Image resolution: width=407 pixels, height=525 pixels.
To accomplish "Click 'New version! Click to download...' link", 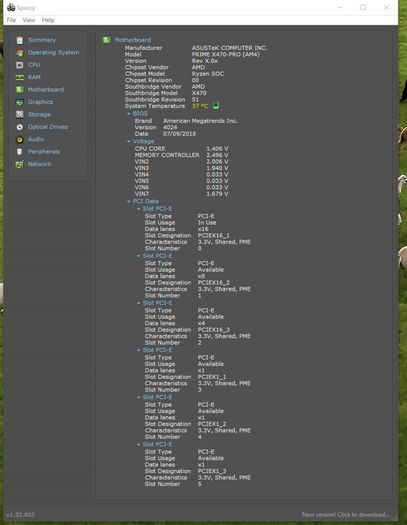I will [x=345, y=515].
